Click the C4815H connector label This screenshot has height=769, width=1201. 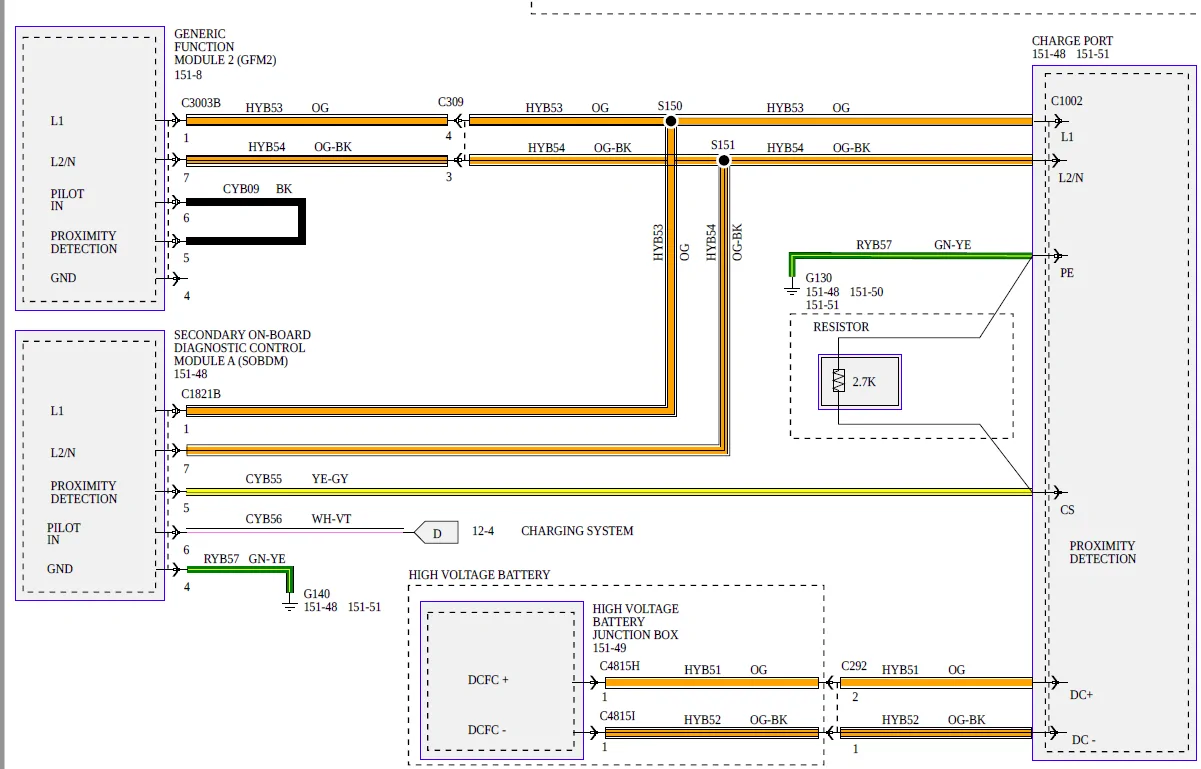(x=619, y=665)
